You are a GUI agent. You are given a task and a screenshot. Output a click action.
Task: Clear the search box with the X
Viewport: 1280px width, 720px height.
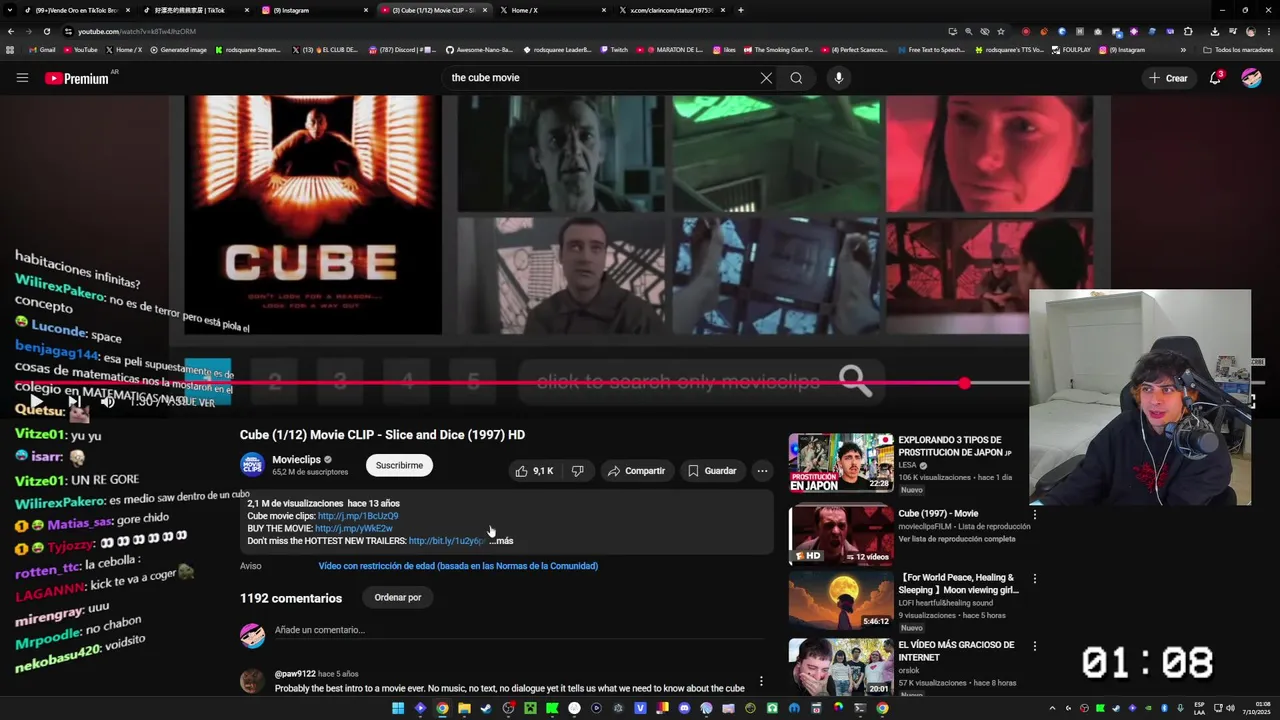(766, 78)
